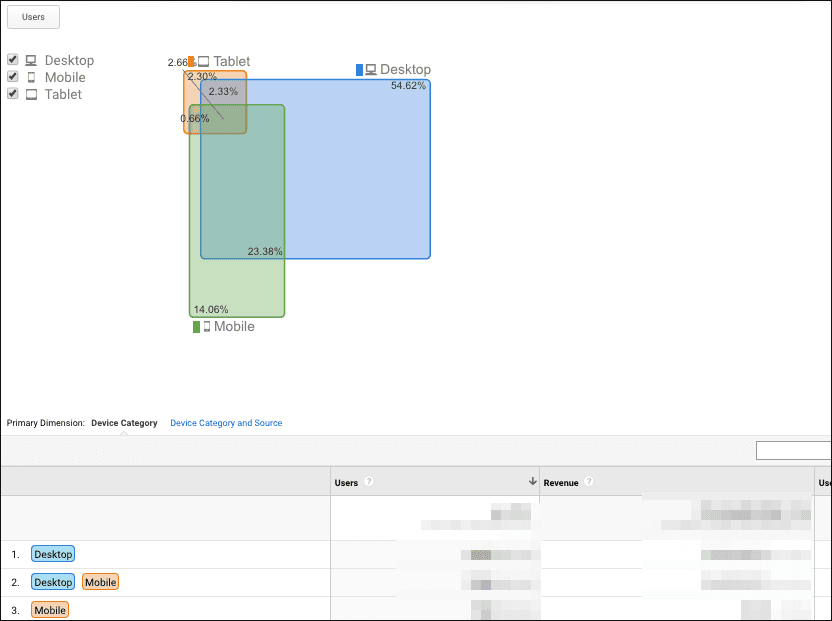Select the desktop icon in the left device list
The height and width of the screenshot is (621, 832).
pos(32,60)
